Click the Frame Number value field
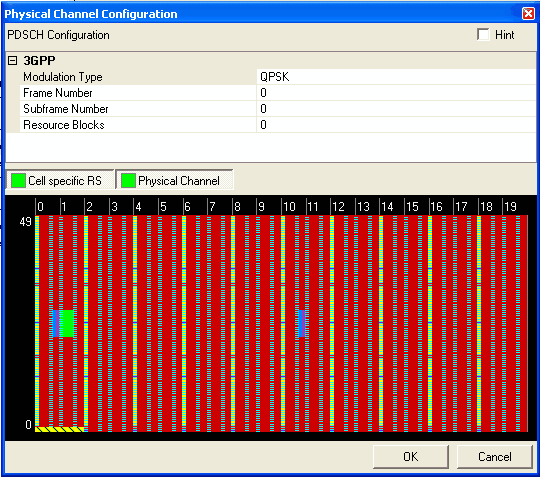540x477 pixels. (x=396, y=93)
